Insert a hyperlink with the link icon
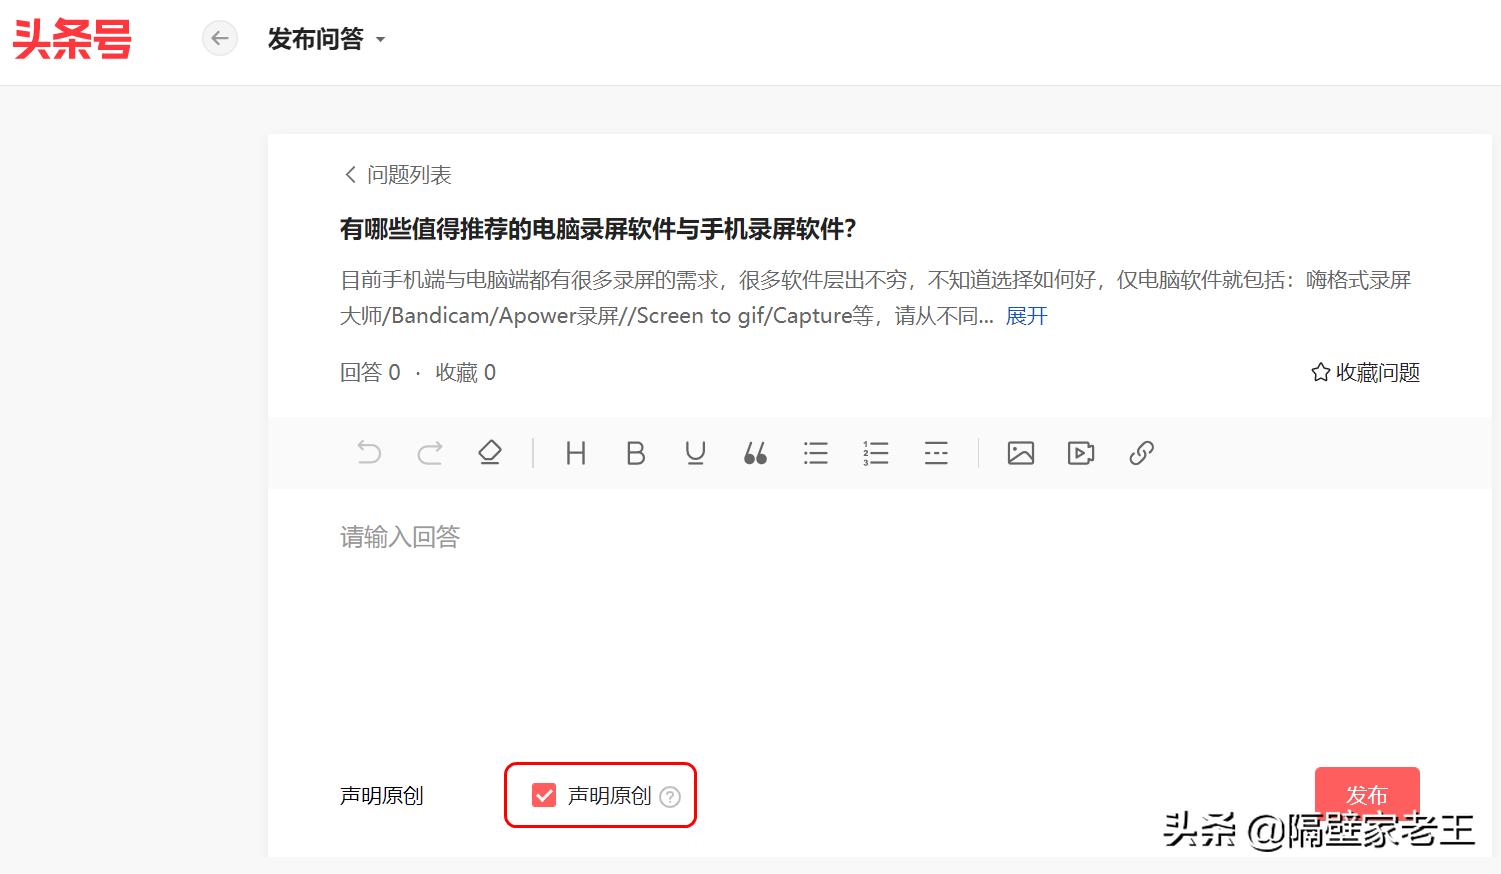1501x874 pixels. 1141,453
